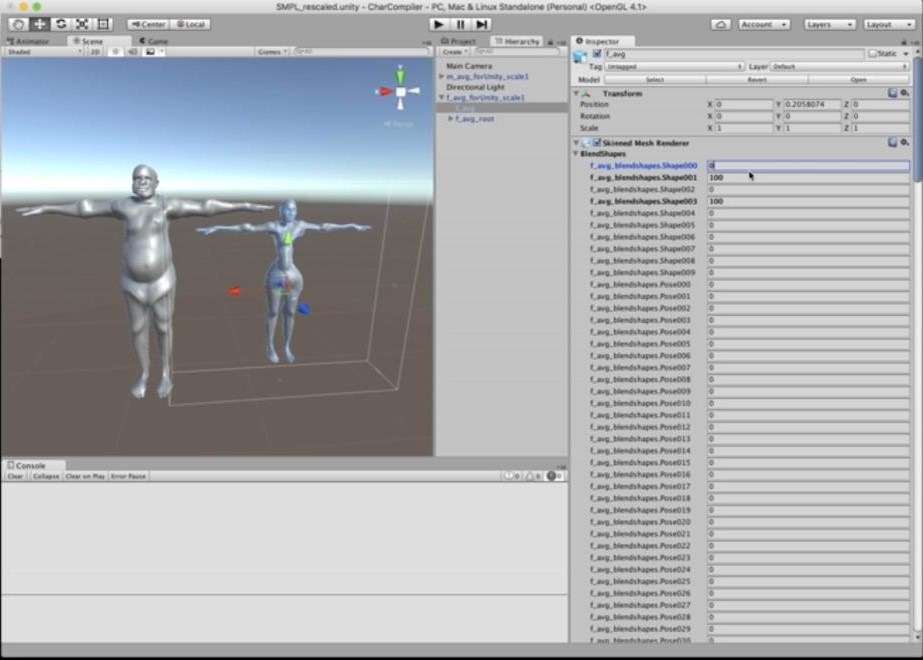
Task: Toggle console warning count icon
Action: click(x=532, y=476)
